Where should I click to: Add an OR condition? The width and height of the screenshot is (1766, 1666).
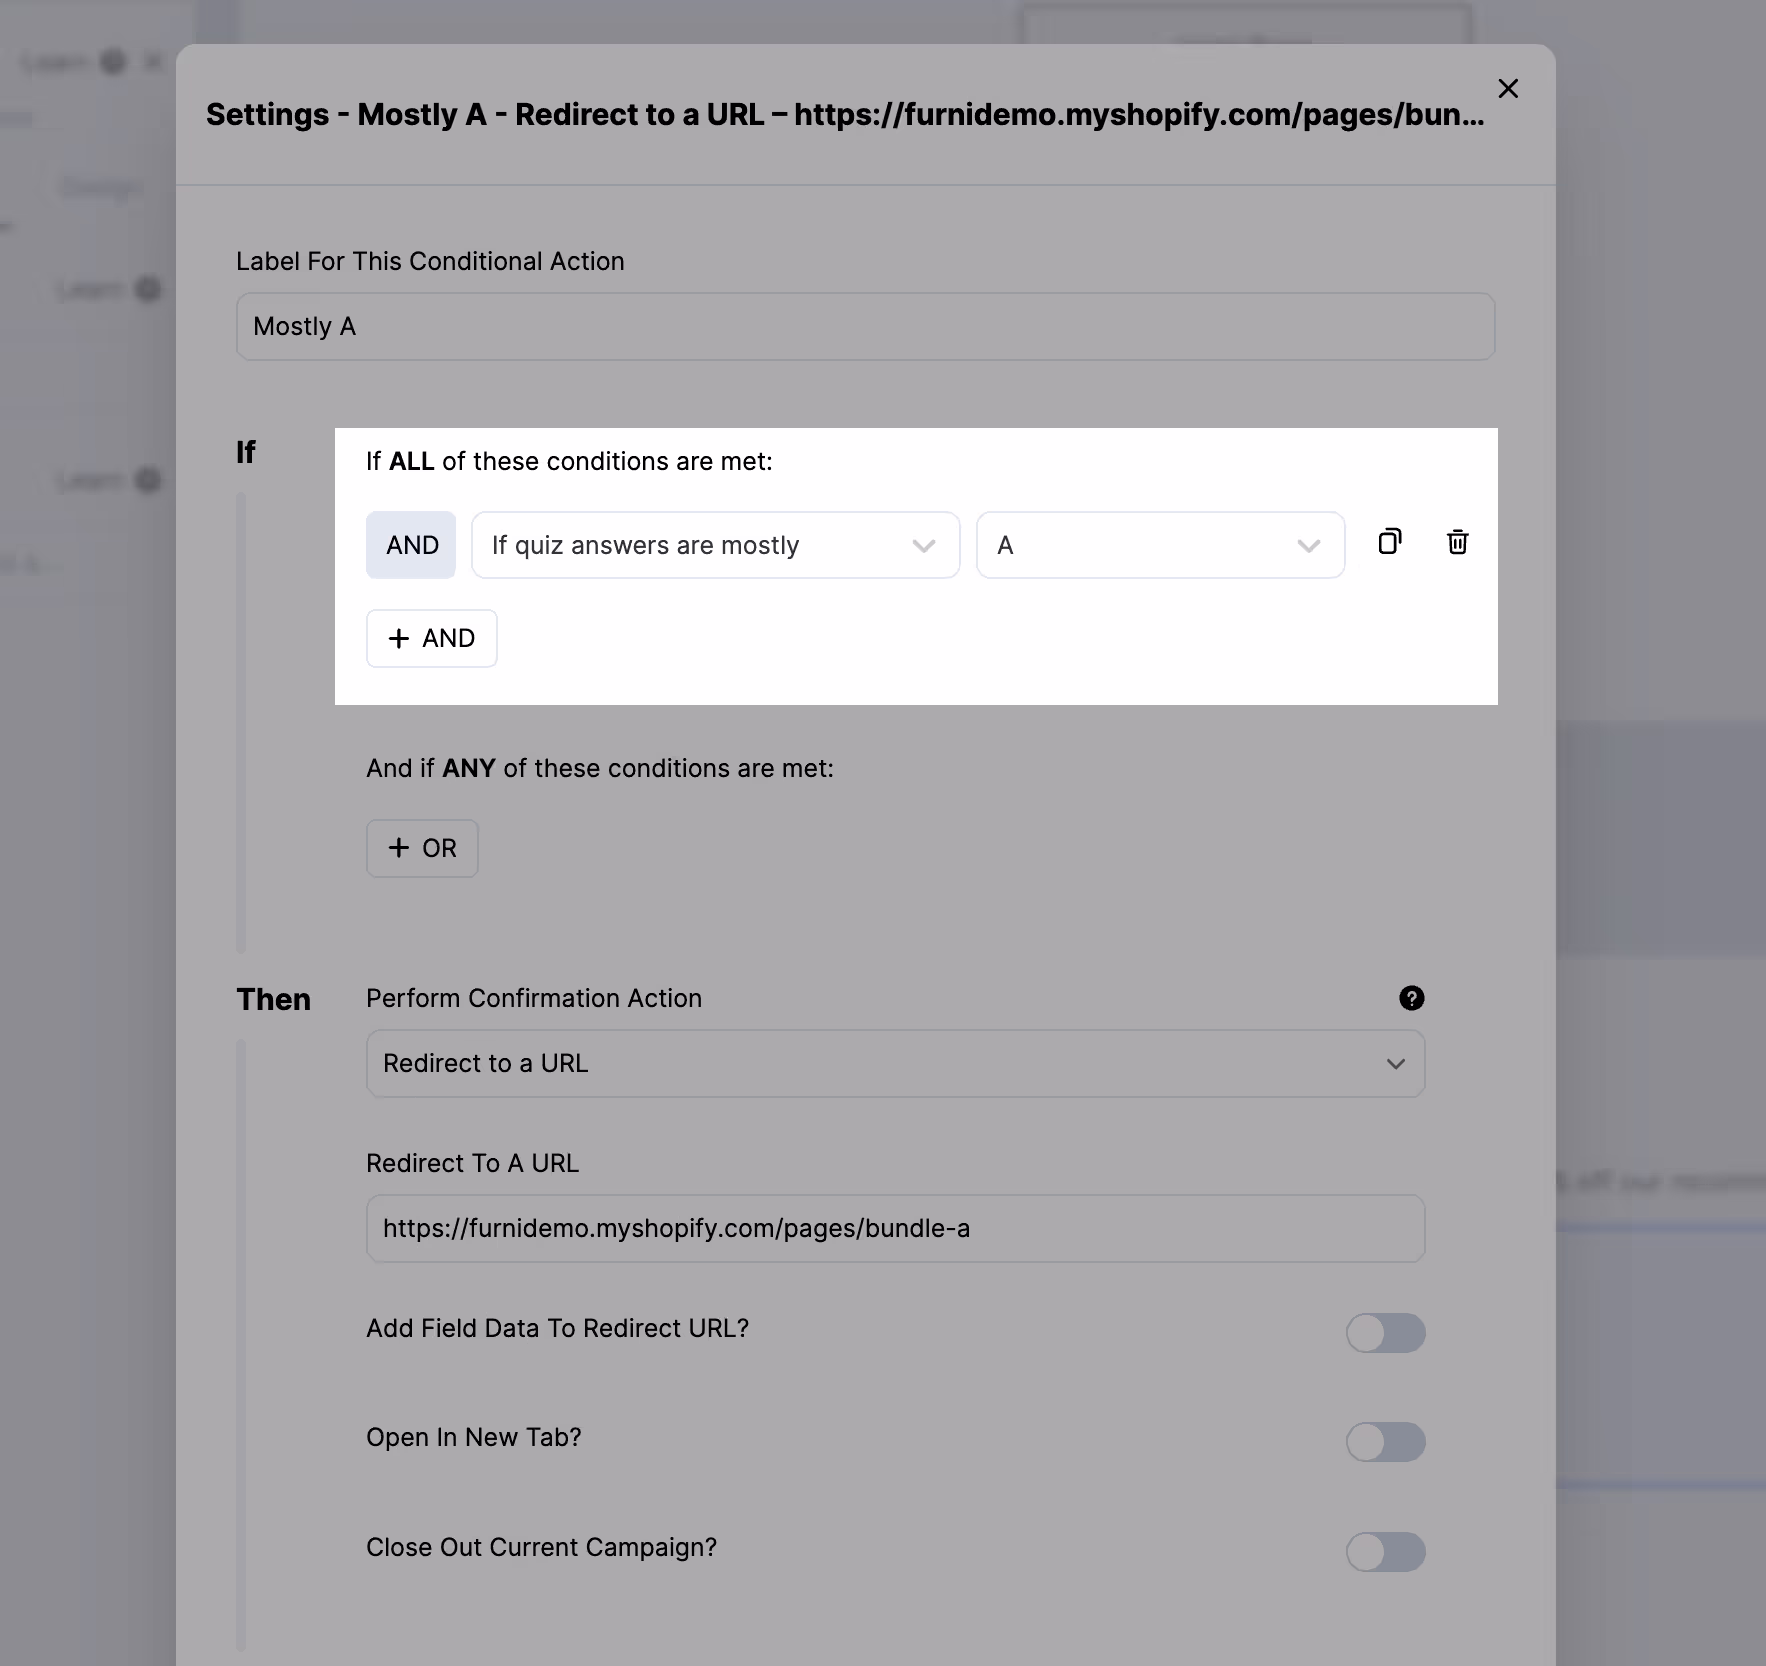click(422, 848)
